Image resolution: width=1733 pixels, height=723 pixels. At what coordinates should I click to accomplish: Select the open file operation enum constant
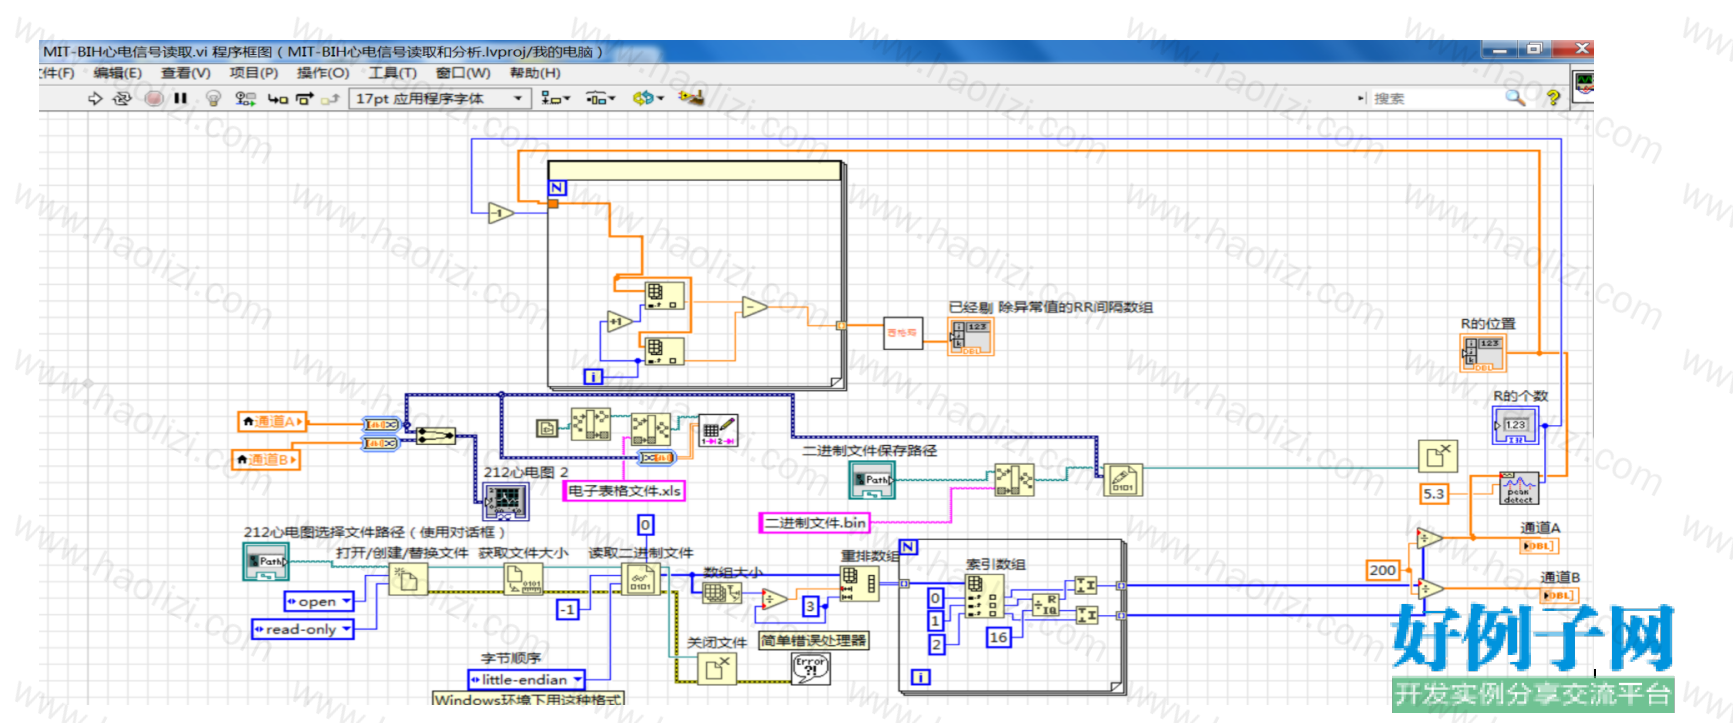click(320, 601)
